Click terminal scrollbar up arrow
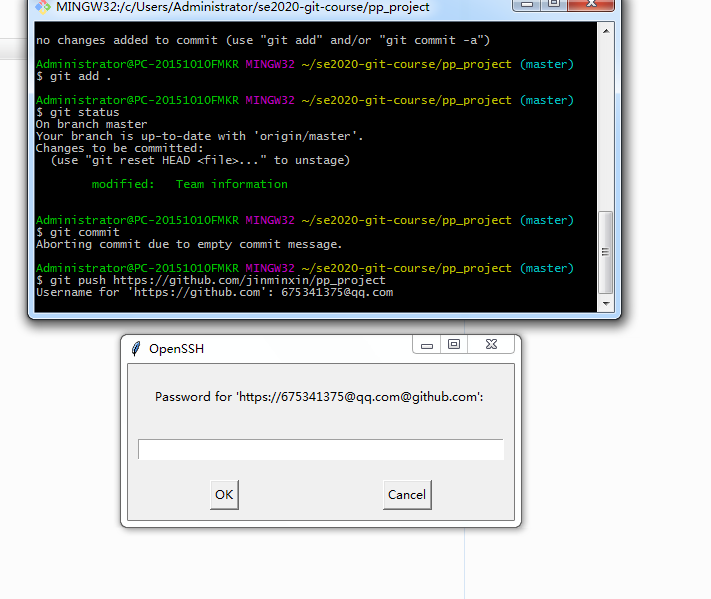This screenshot has height=599, width=711. pyautogui.click(x=606, y=31)
